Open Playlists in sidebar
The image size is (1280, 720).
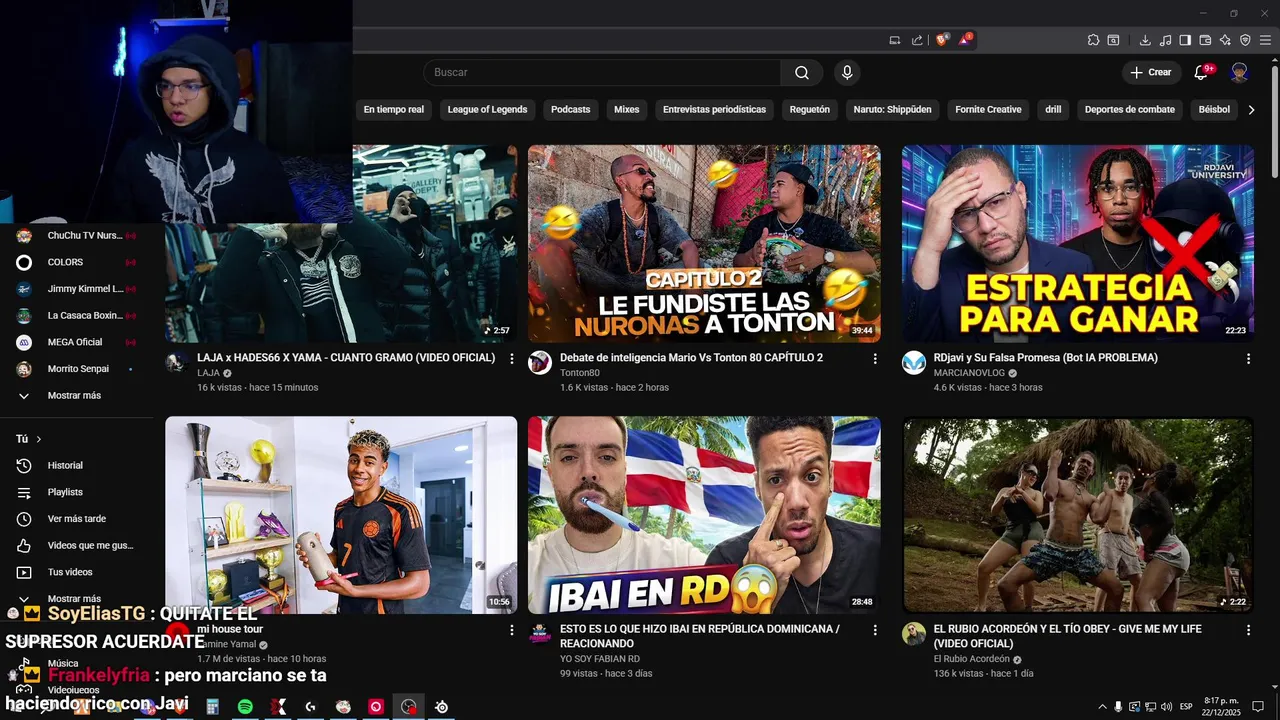75,492
